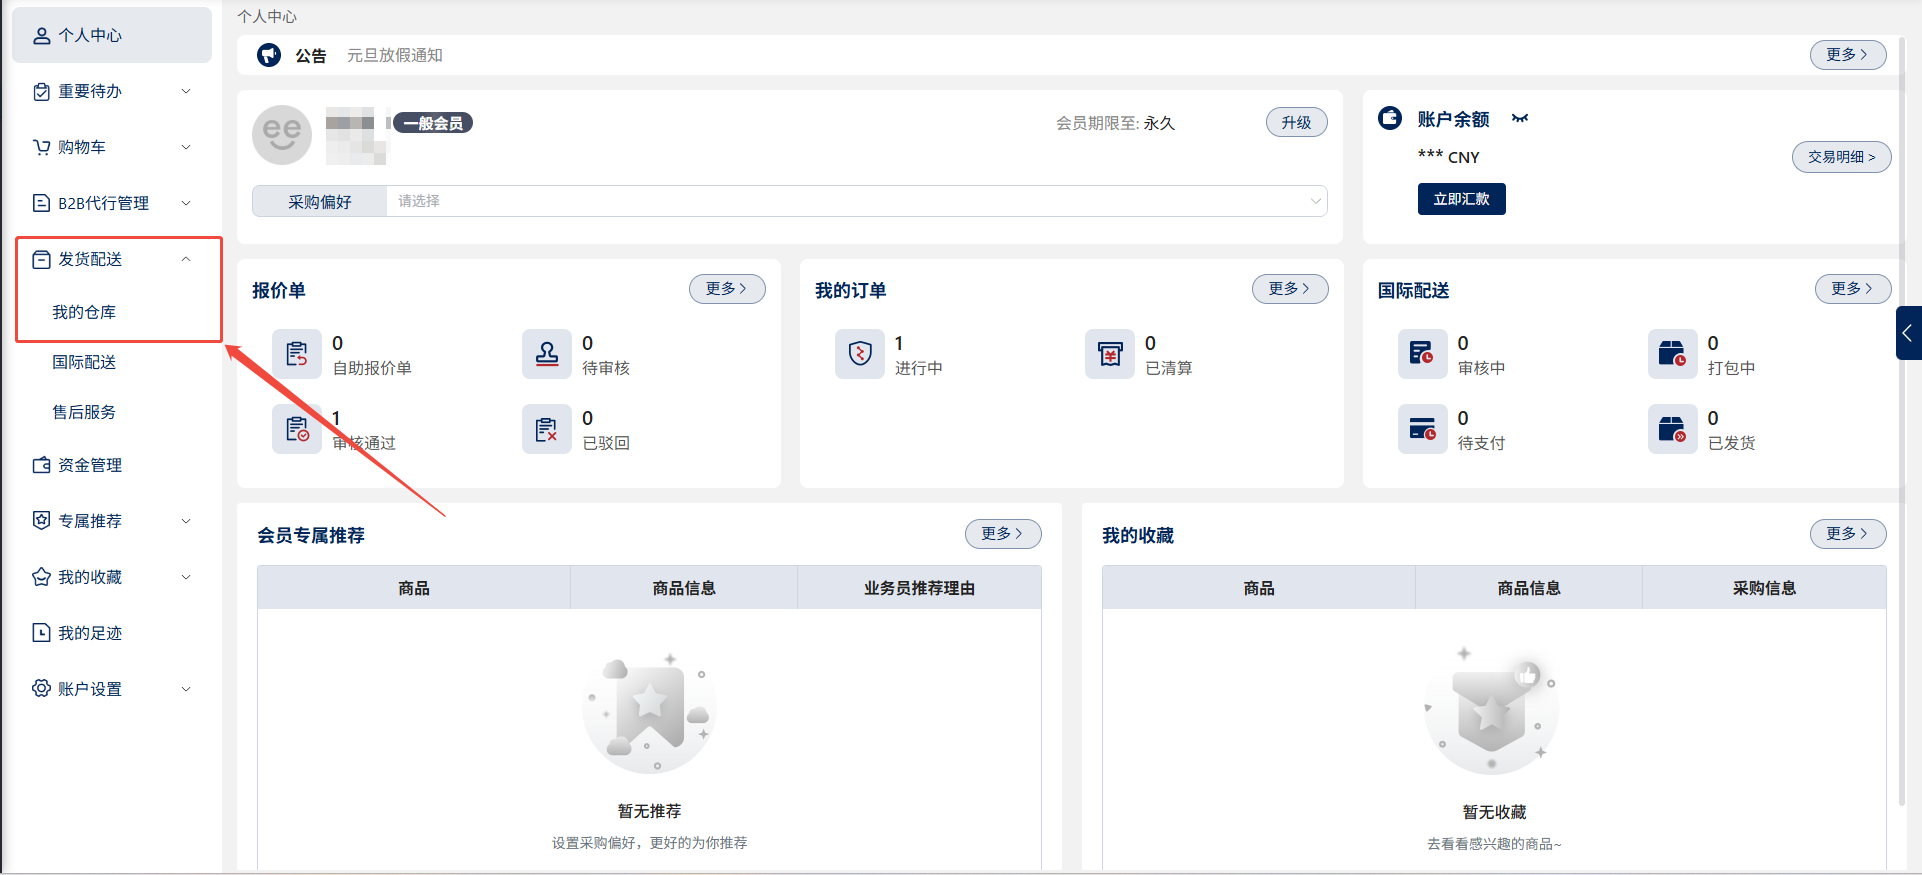Click the 专属推荐 shield icon
1922x875 pixels.
(41, 521)
